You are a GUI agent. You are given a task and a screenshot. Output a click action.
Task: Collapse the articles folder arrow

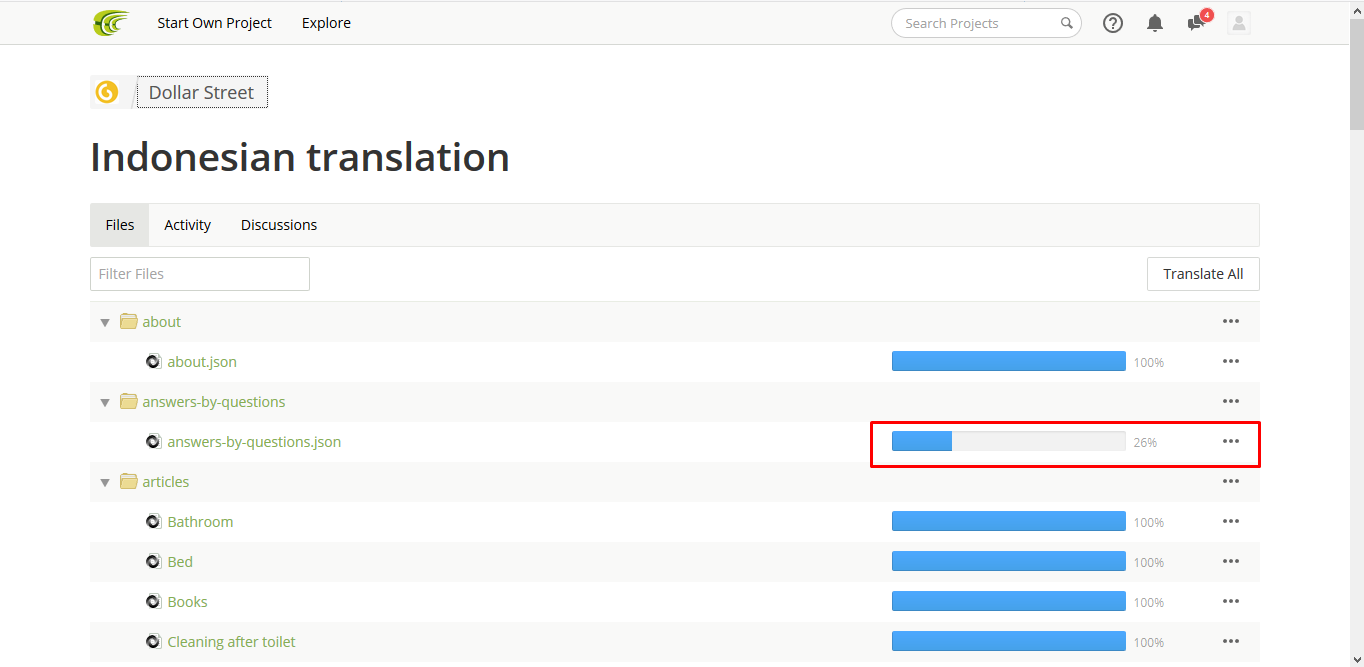click(x=104, y=482)
